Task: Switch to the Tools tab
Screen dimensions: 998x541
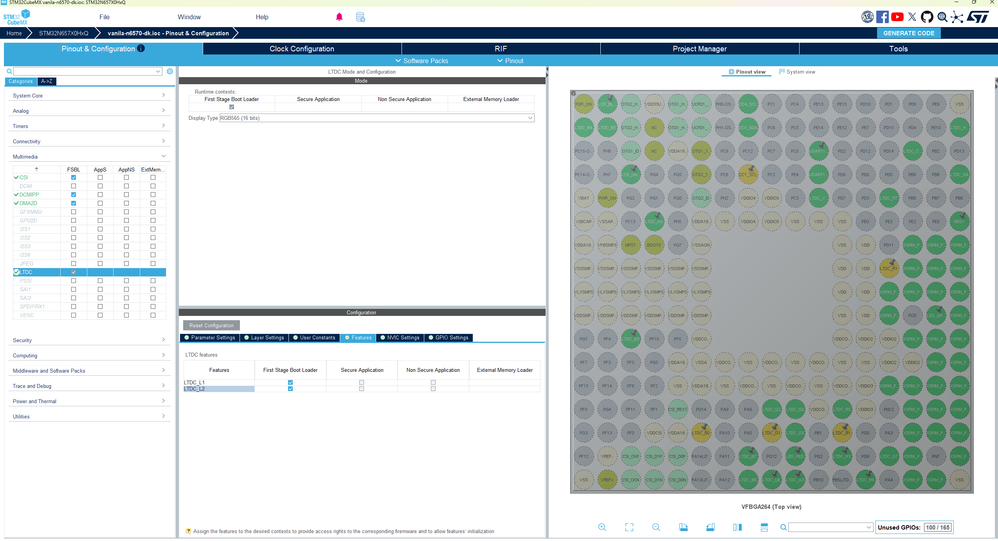Action: 898,48
